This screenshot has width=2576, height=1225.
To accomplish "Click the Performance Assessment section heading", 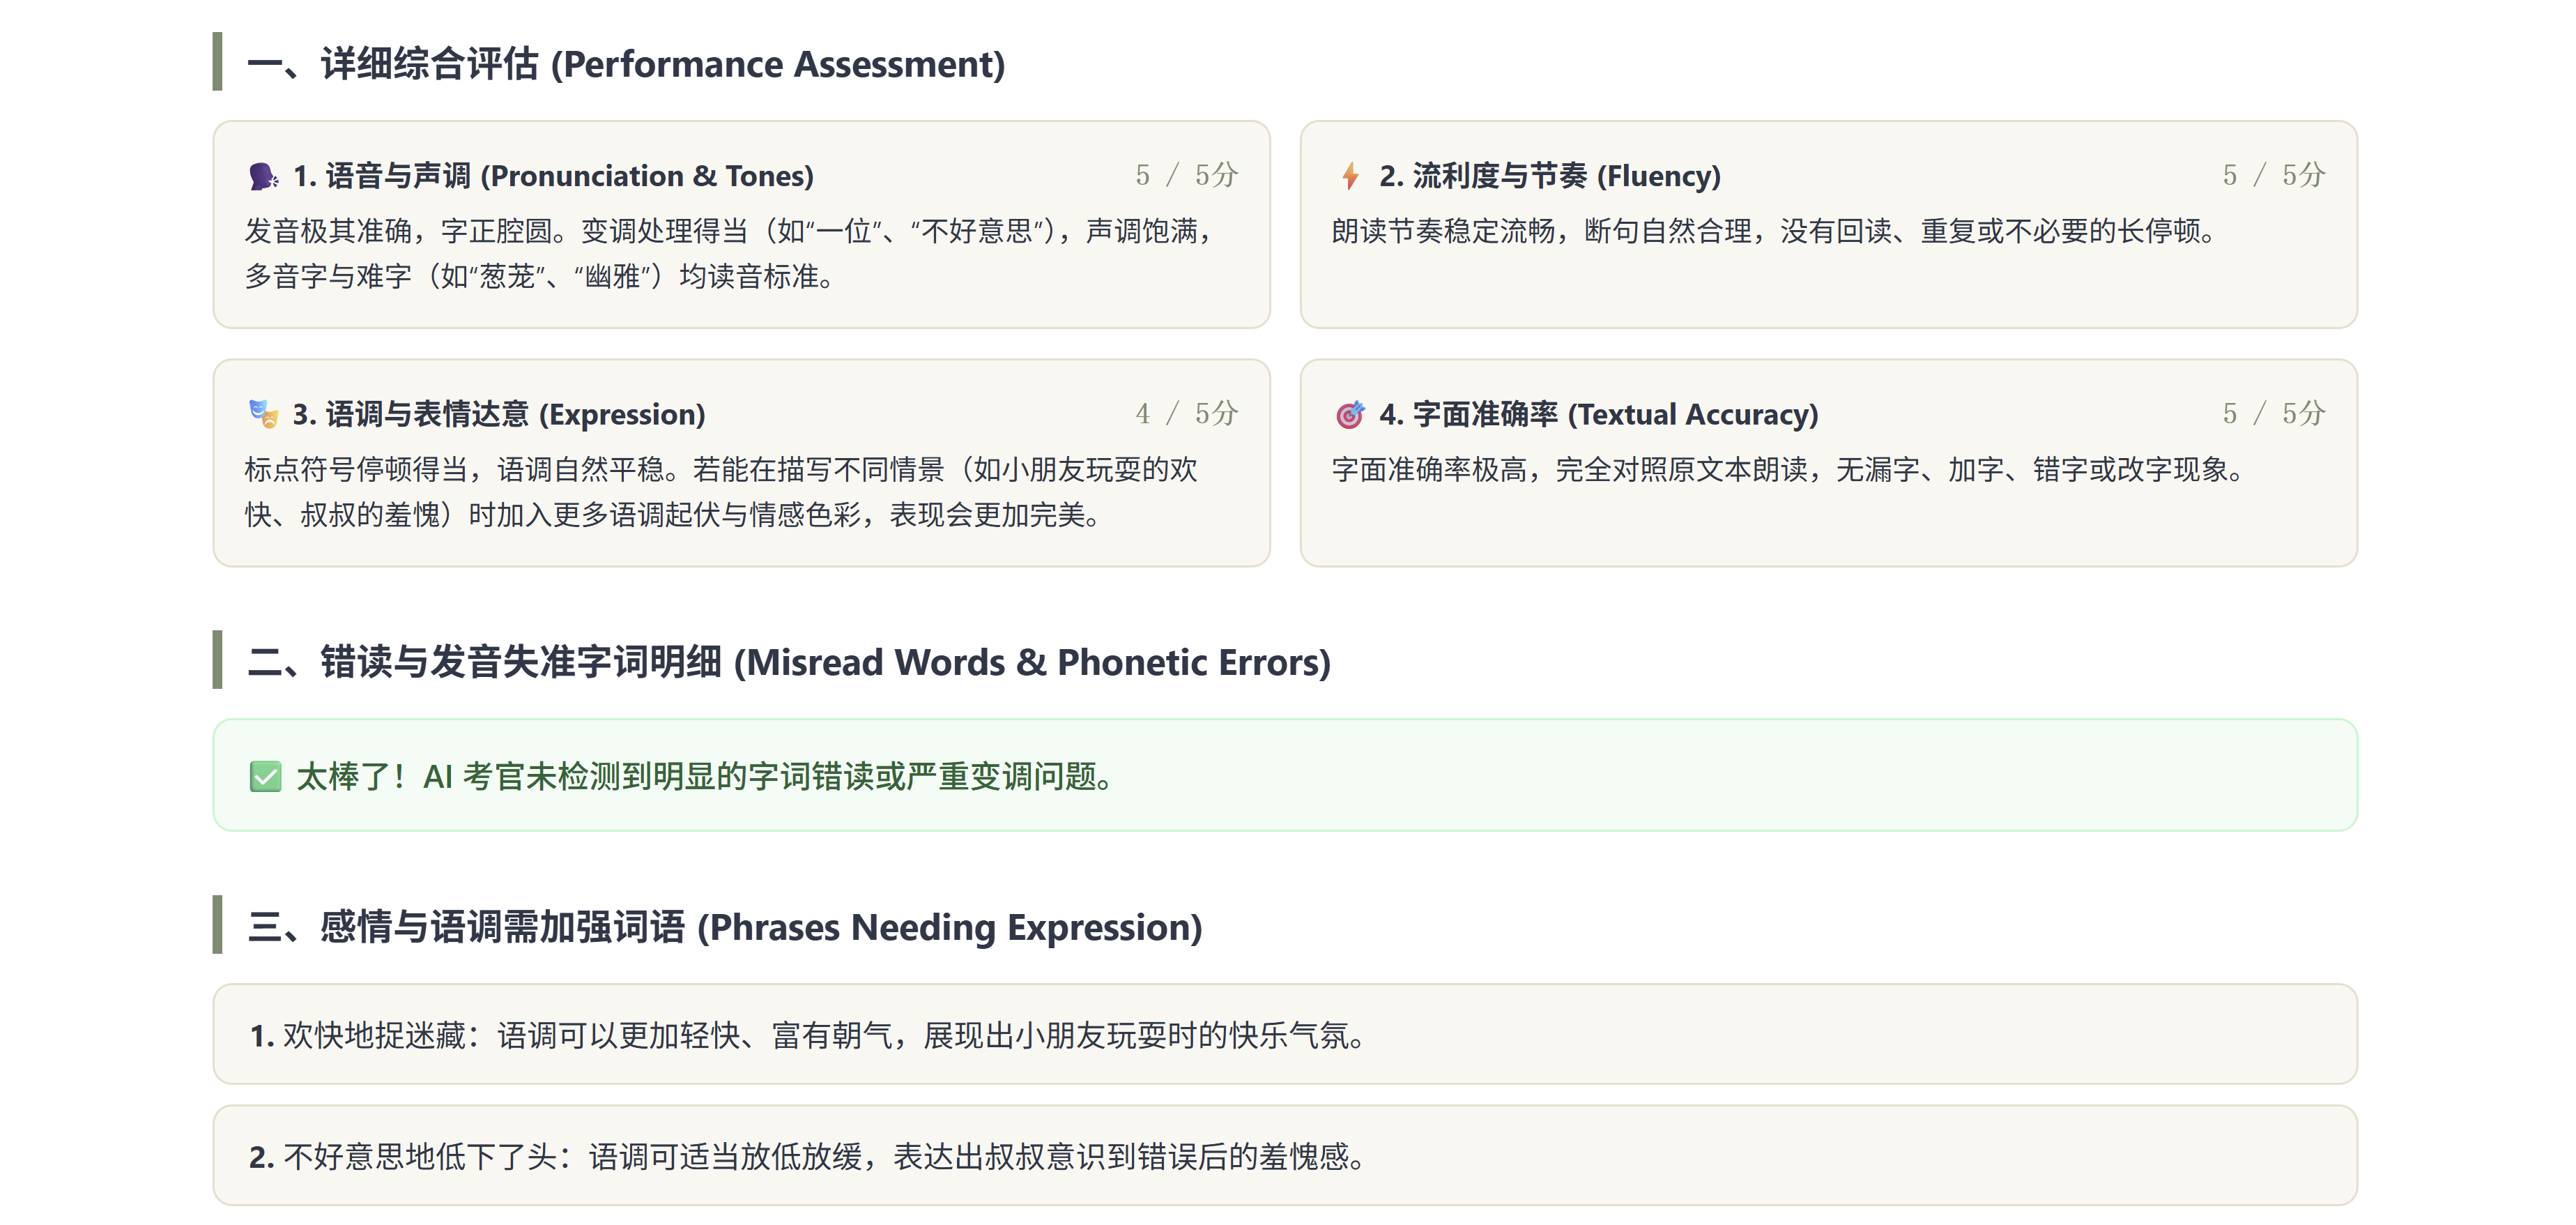I will pyautogui.click(x=626, y=64).
